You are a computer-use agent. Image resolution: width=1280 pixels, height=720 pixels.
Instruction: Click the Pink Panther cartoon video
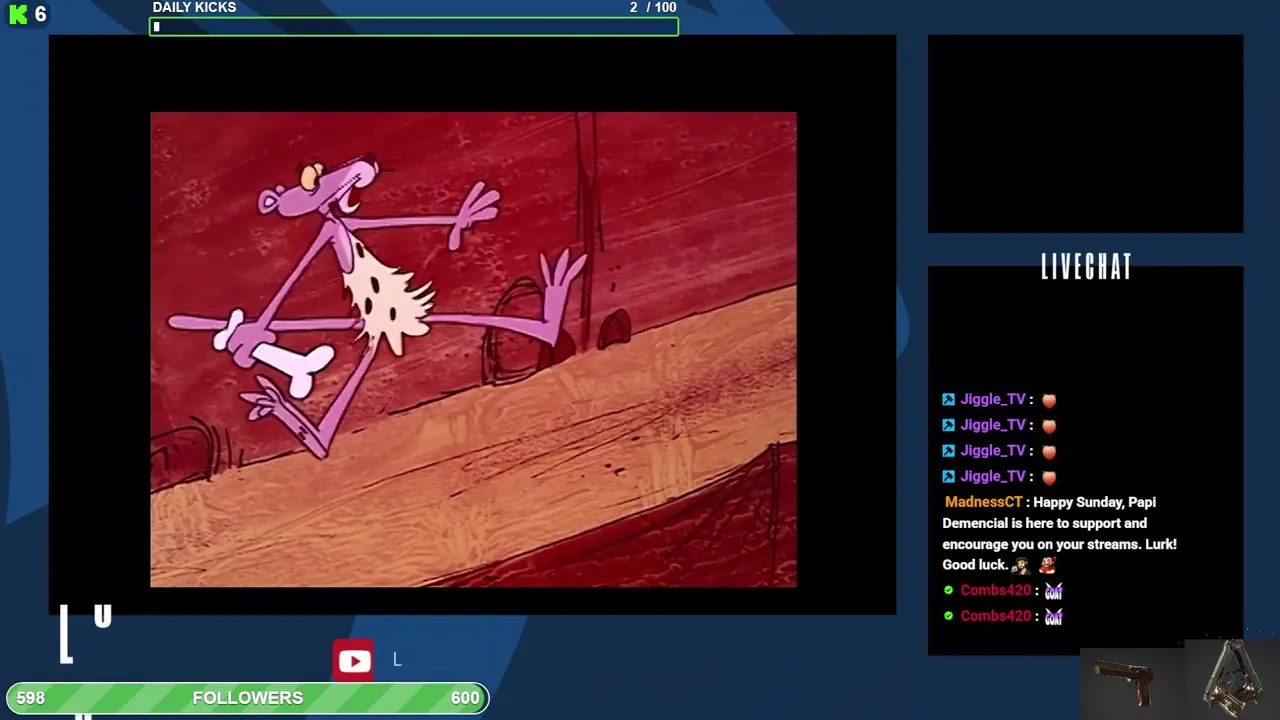point(473,349)
